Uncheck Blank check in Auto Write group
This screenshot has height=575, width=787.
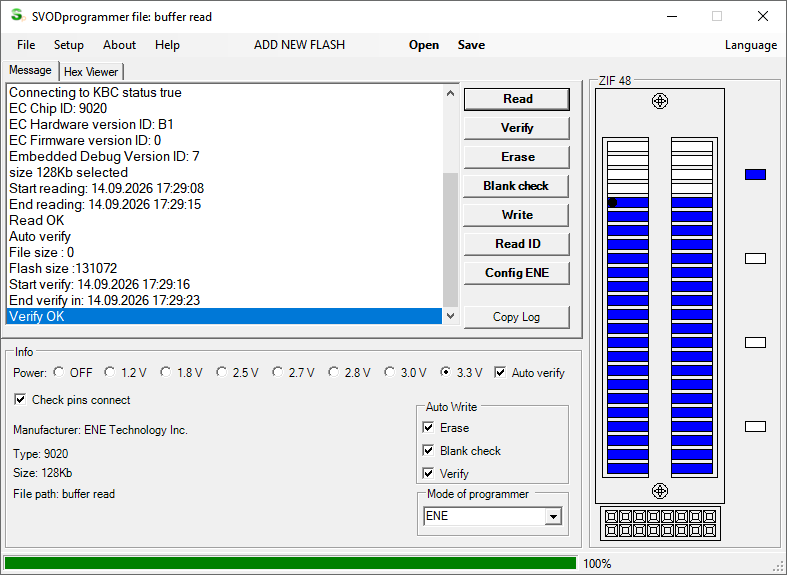tap(428, 451)
